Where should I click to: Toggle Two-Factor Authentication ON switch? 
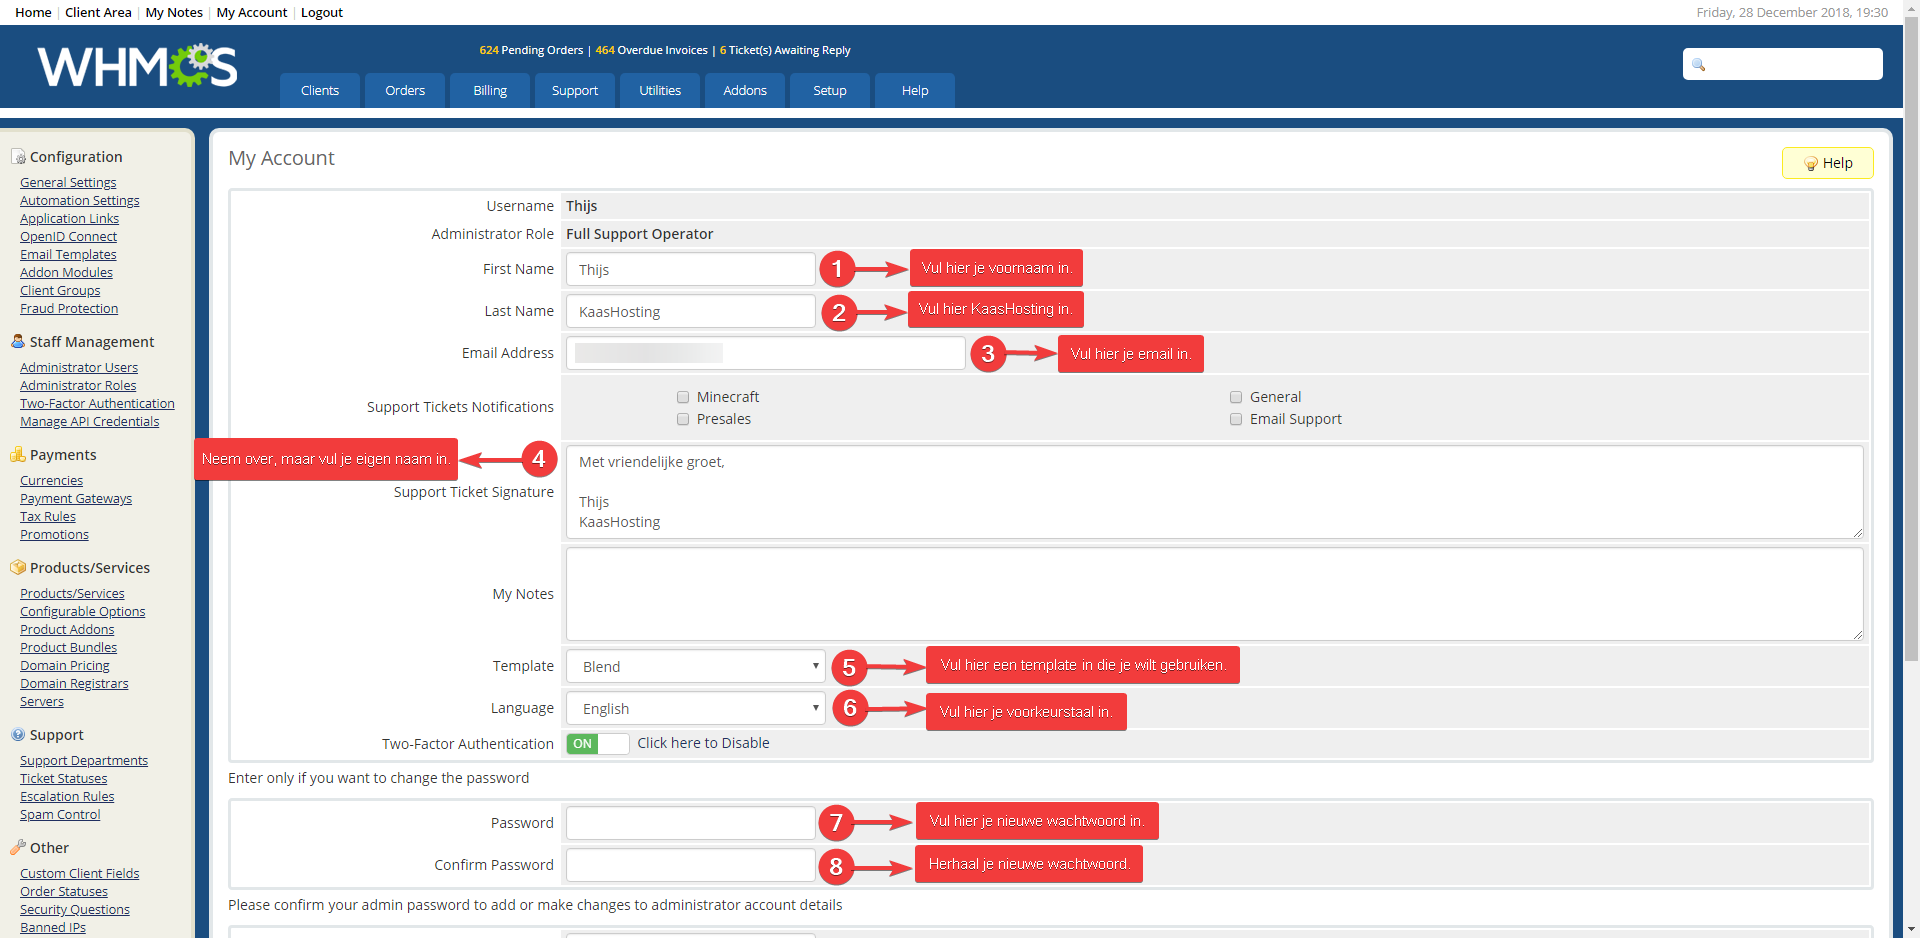point(597,744)
